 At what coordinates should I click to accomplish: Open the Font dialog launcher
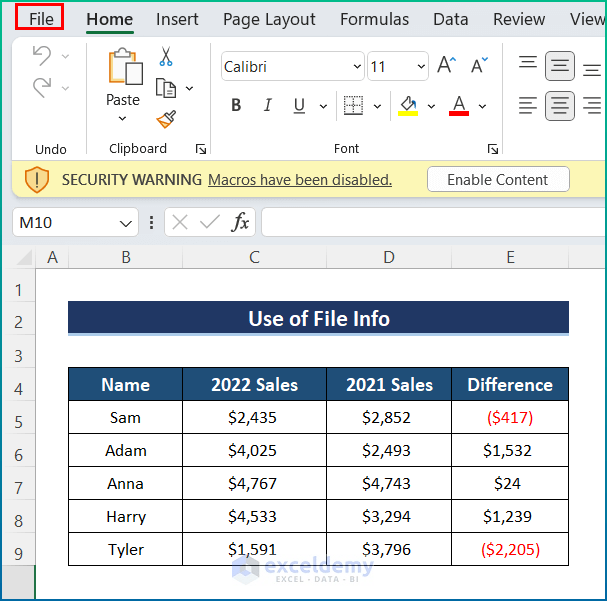pos(493,149)
